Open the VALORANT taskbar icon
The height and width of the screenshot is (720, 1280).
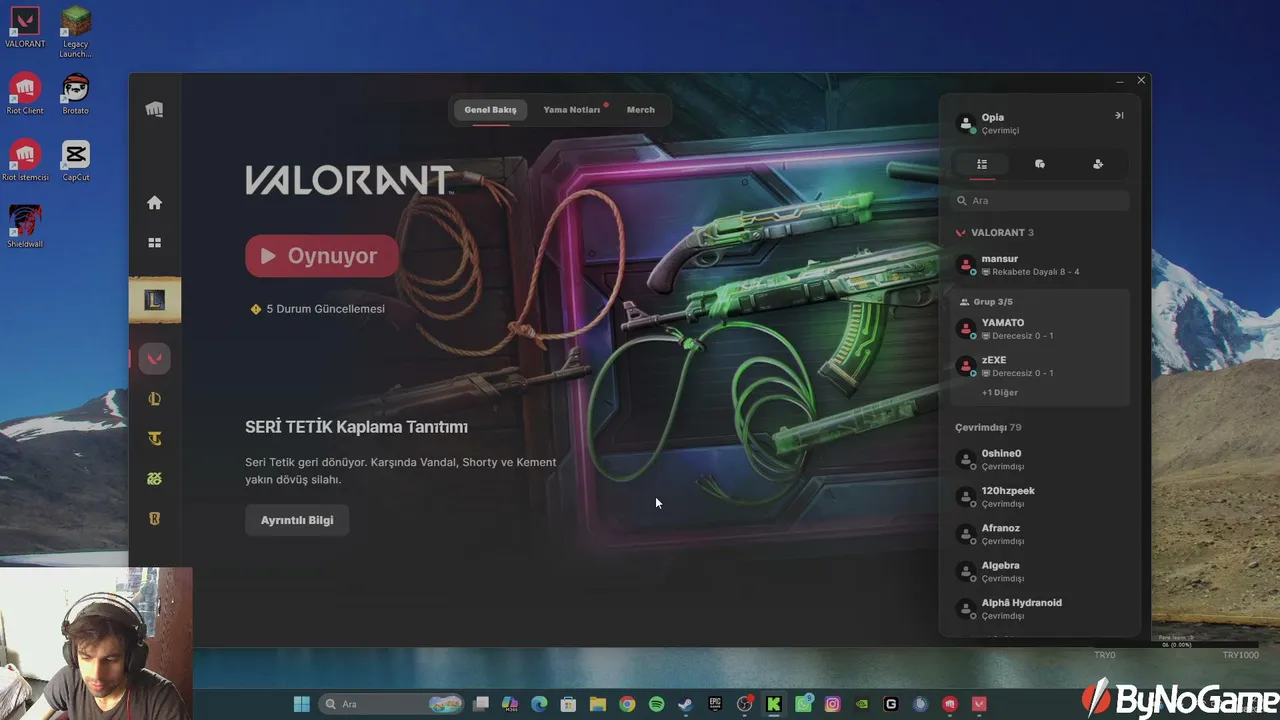[x=979, y=704]
